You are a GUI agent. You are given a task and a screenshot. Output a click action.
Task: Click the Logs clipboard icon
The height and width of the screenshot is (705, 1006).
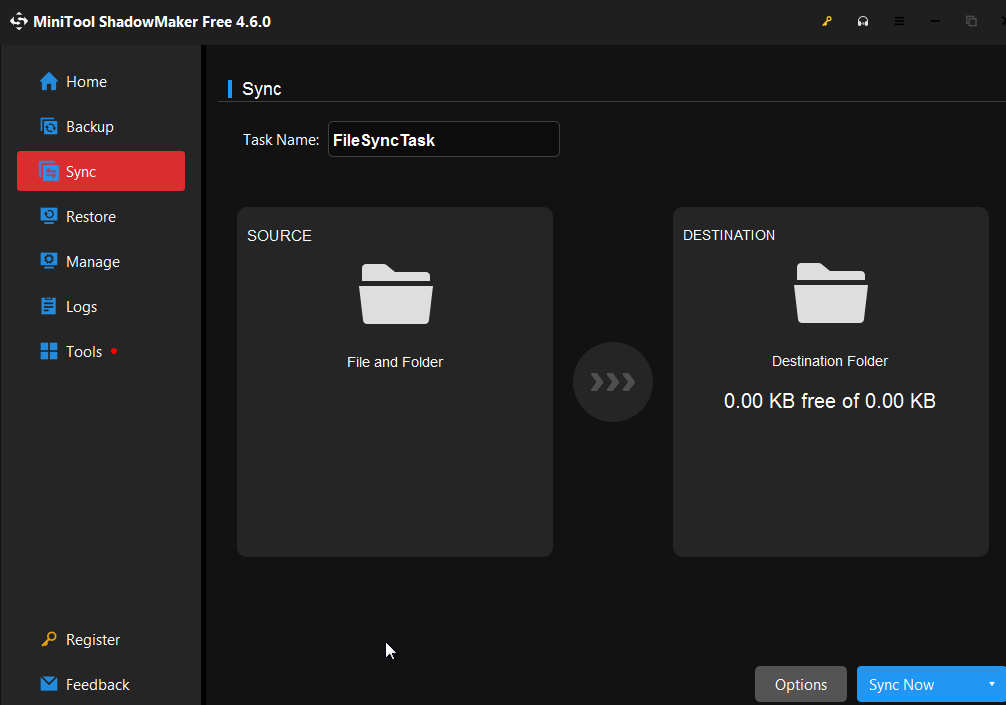point(49,306)
